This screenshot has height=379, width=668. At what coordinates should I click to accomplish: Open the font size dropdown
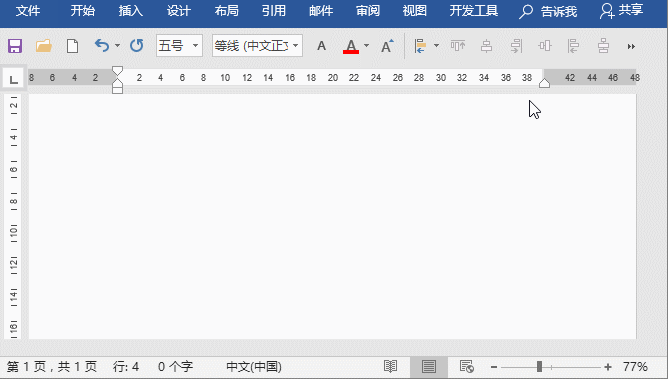click(196, 46)
